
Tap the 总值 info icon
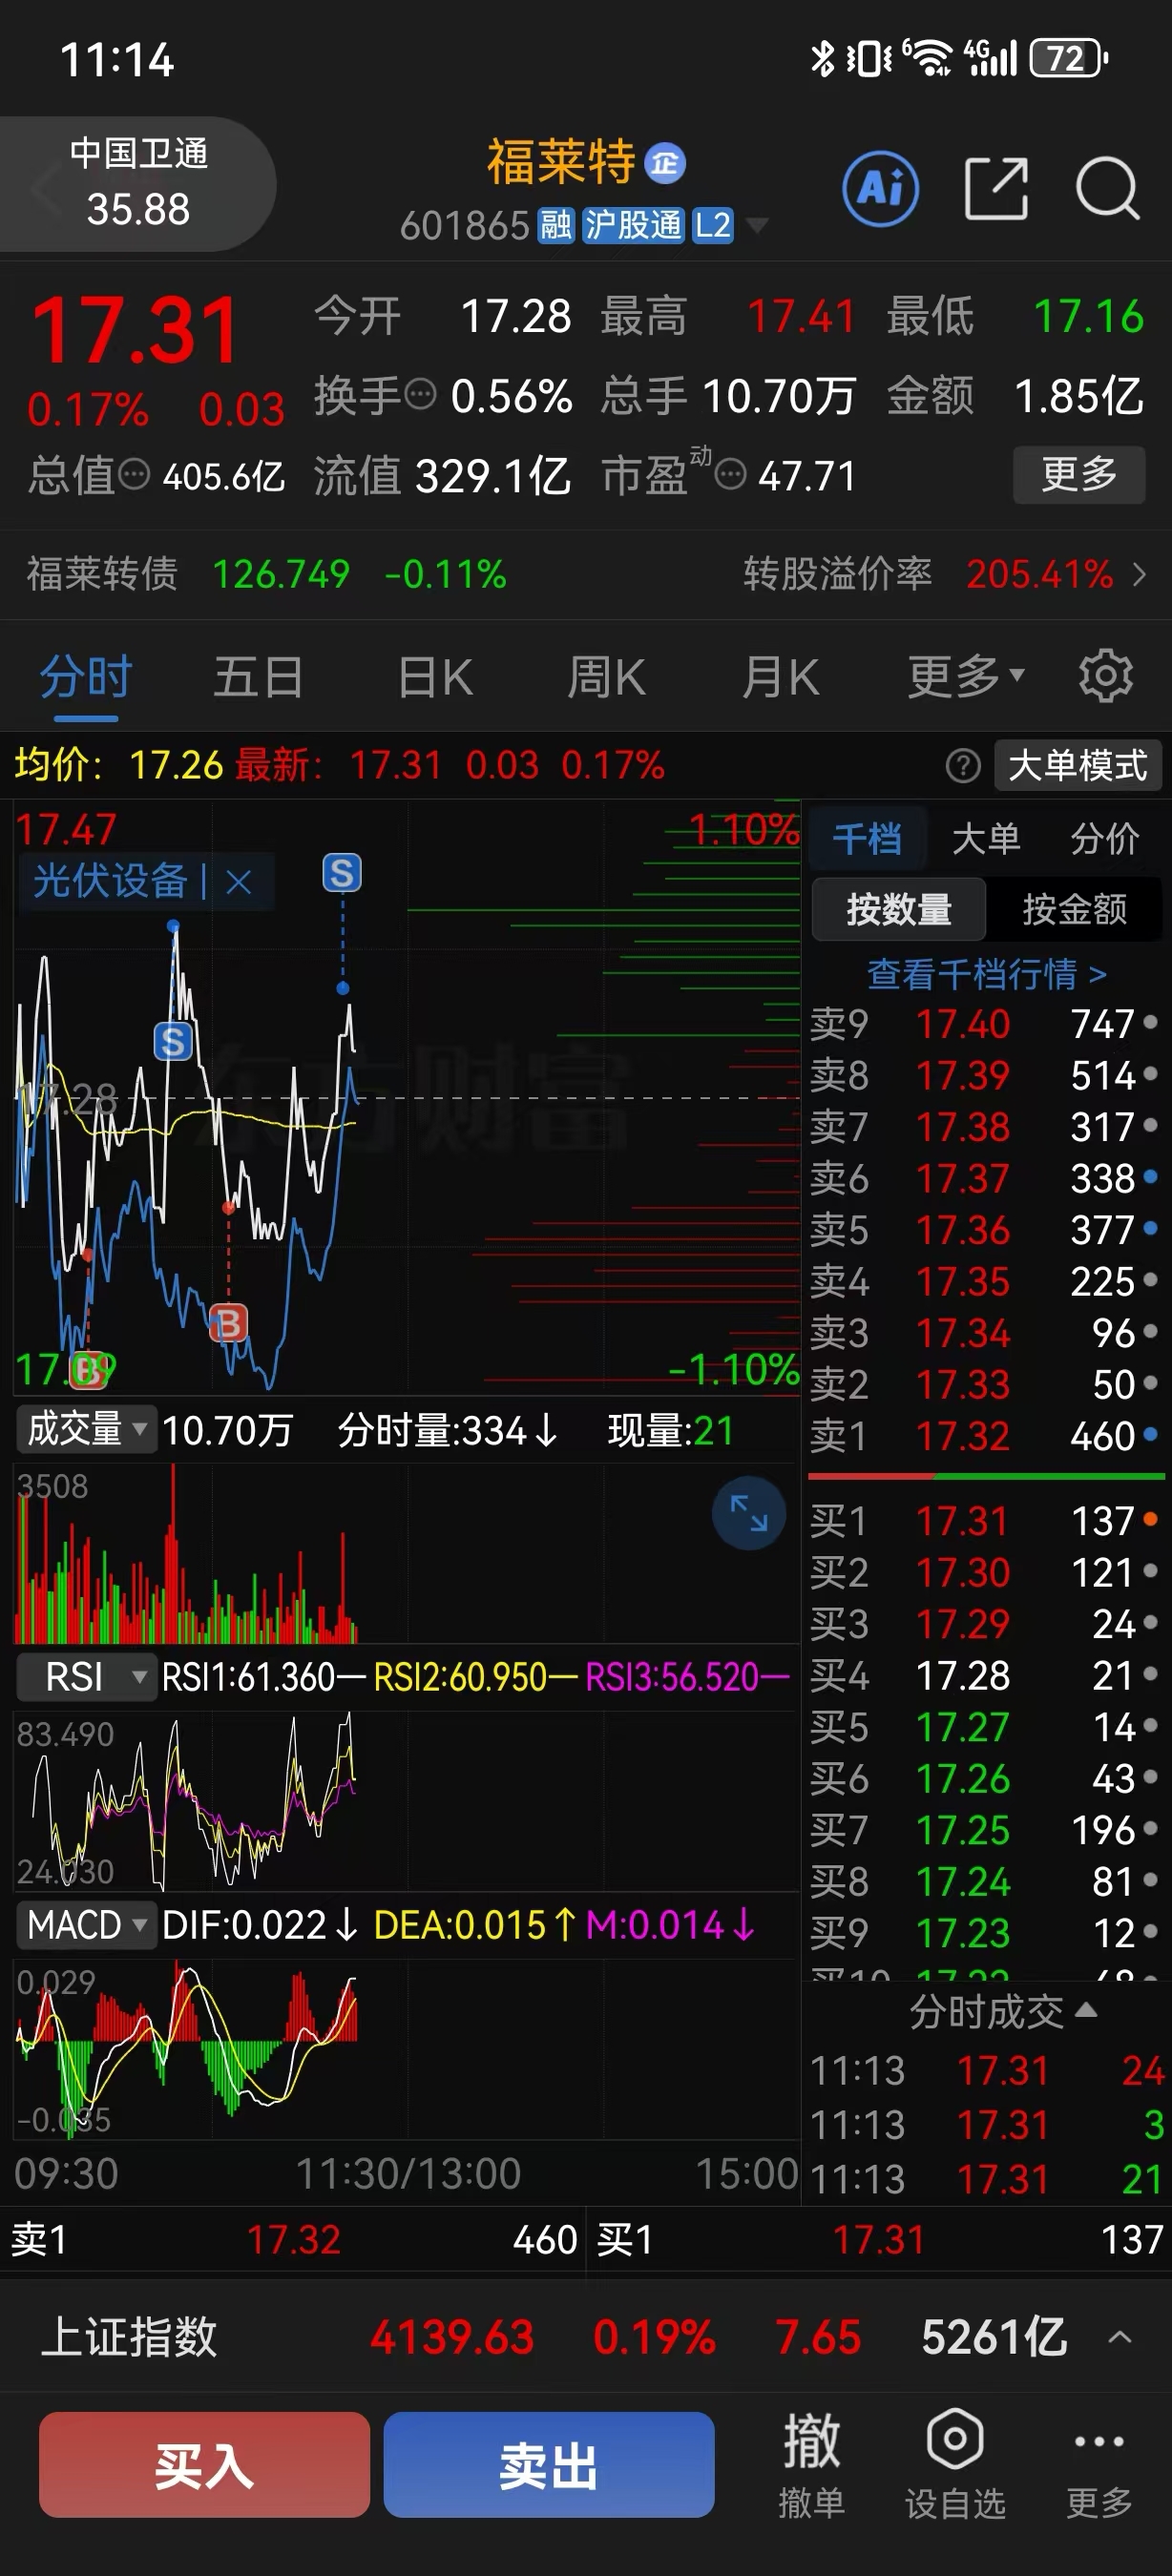[134, 474]
